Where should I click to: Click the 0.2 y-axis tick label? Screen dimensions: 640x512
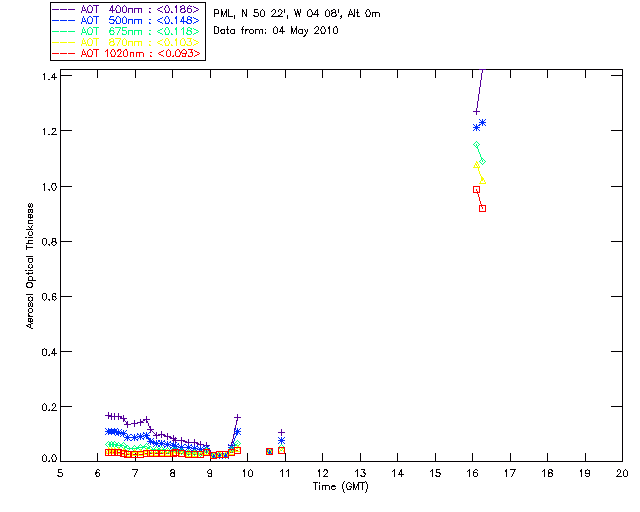pos(49,407)
